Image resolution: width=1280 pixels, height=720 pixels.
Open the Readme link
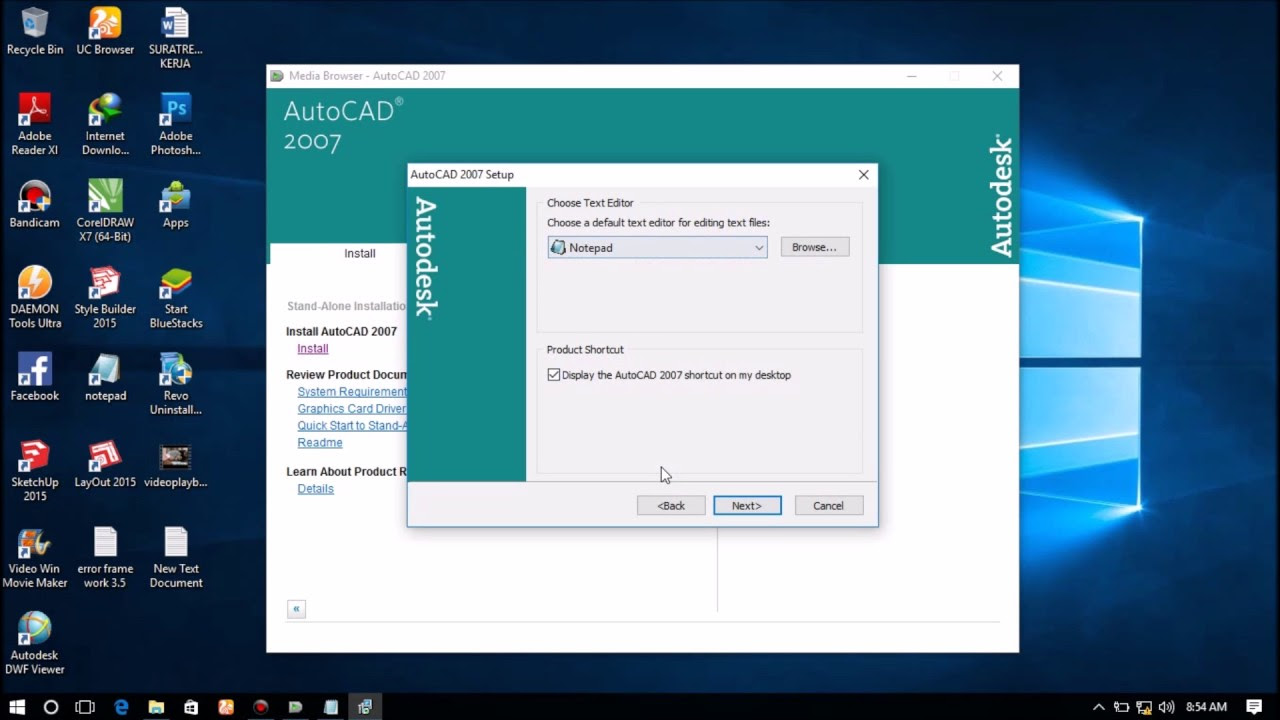320,443
